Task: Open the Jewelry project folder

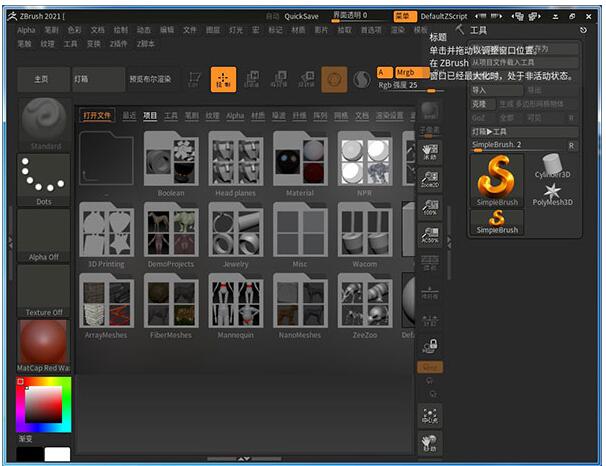Action: pos(236,230)
